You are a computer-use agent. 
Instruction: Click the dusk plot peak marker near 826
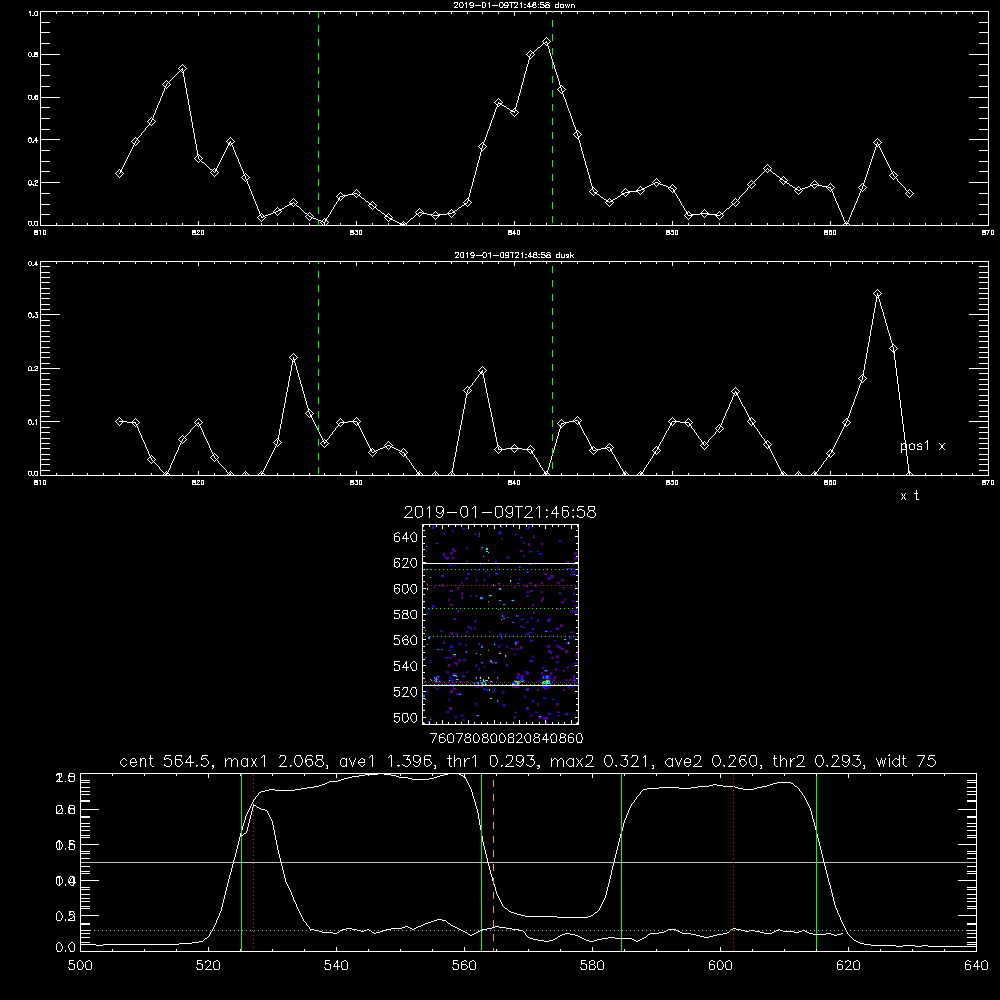point(293,358)
